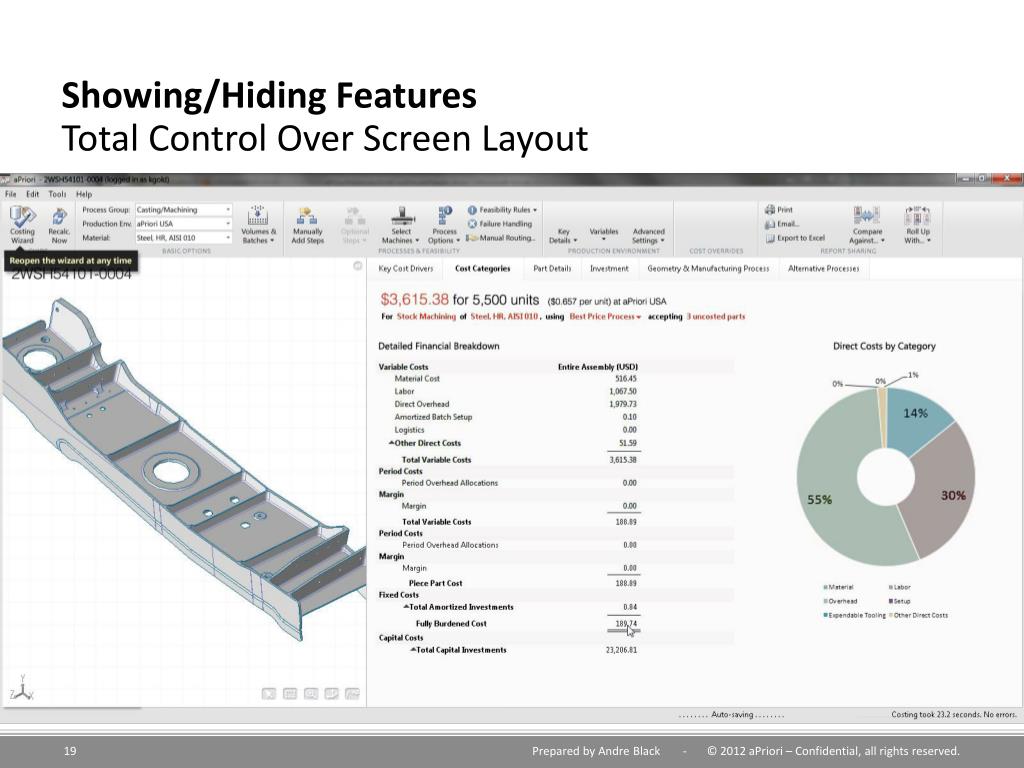Screen dimensions: 1024x768
Task: Open Compare Against tool
Action: coord(867,225)
